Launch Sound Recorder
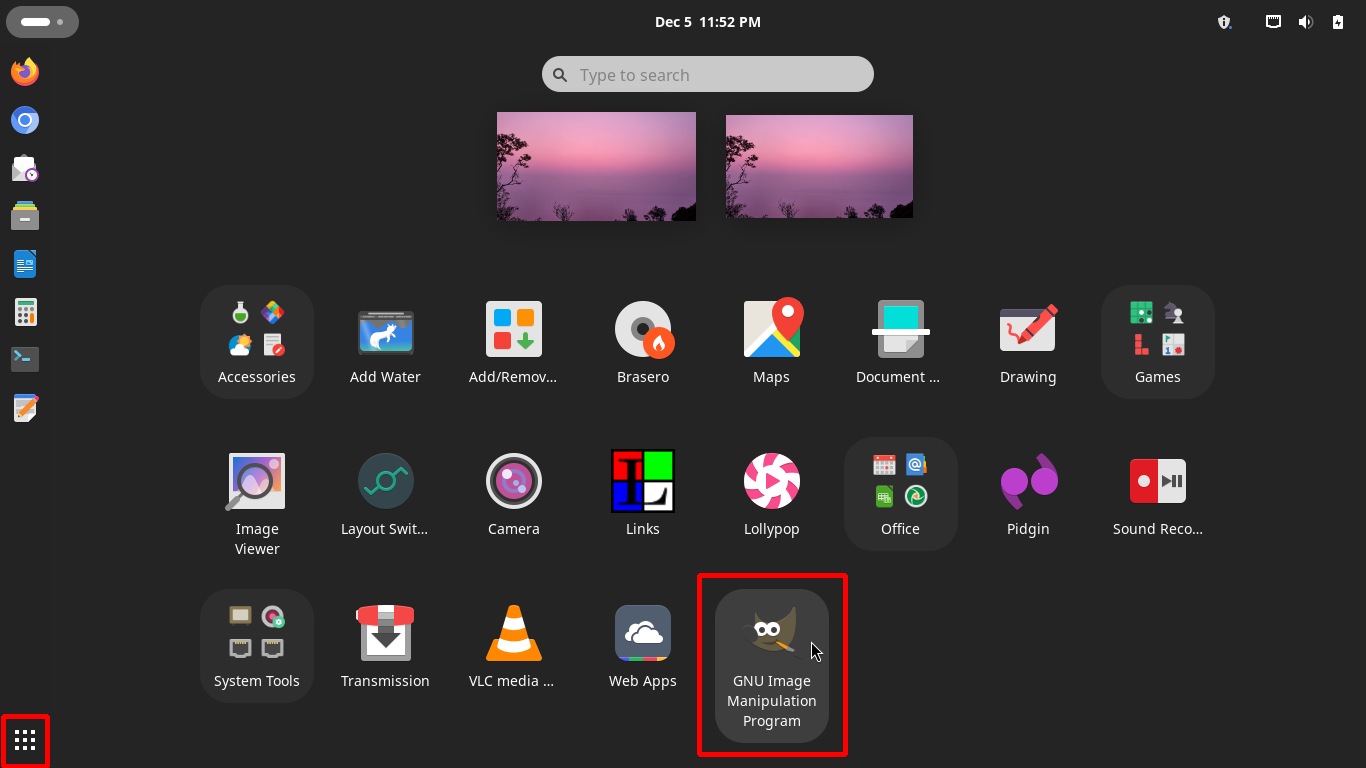Viewport: 1366px width, 768px height. 1157,494
